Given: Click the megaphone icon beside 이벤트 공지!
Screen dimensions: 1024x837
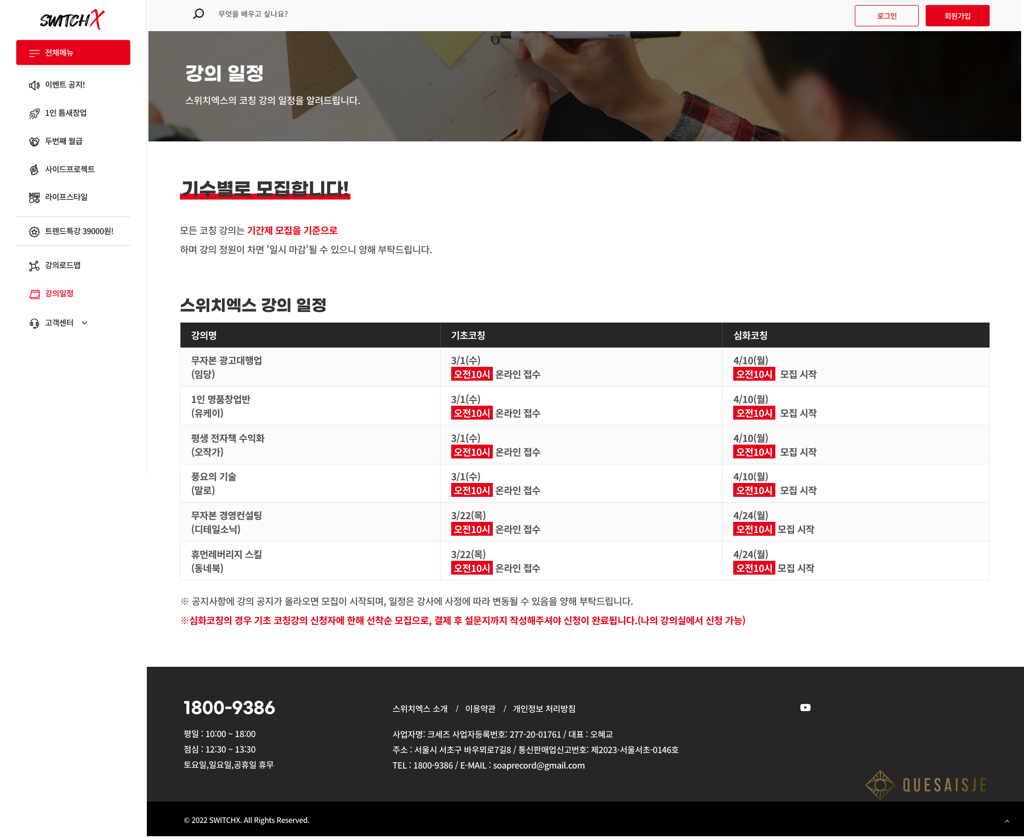Looking at the screenshot, I should 34,85.
